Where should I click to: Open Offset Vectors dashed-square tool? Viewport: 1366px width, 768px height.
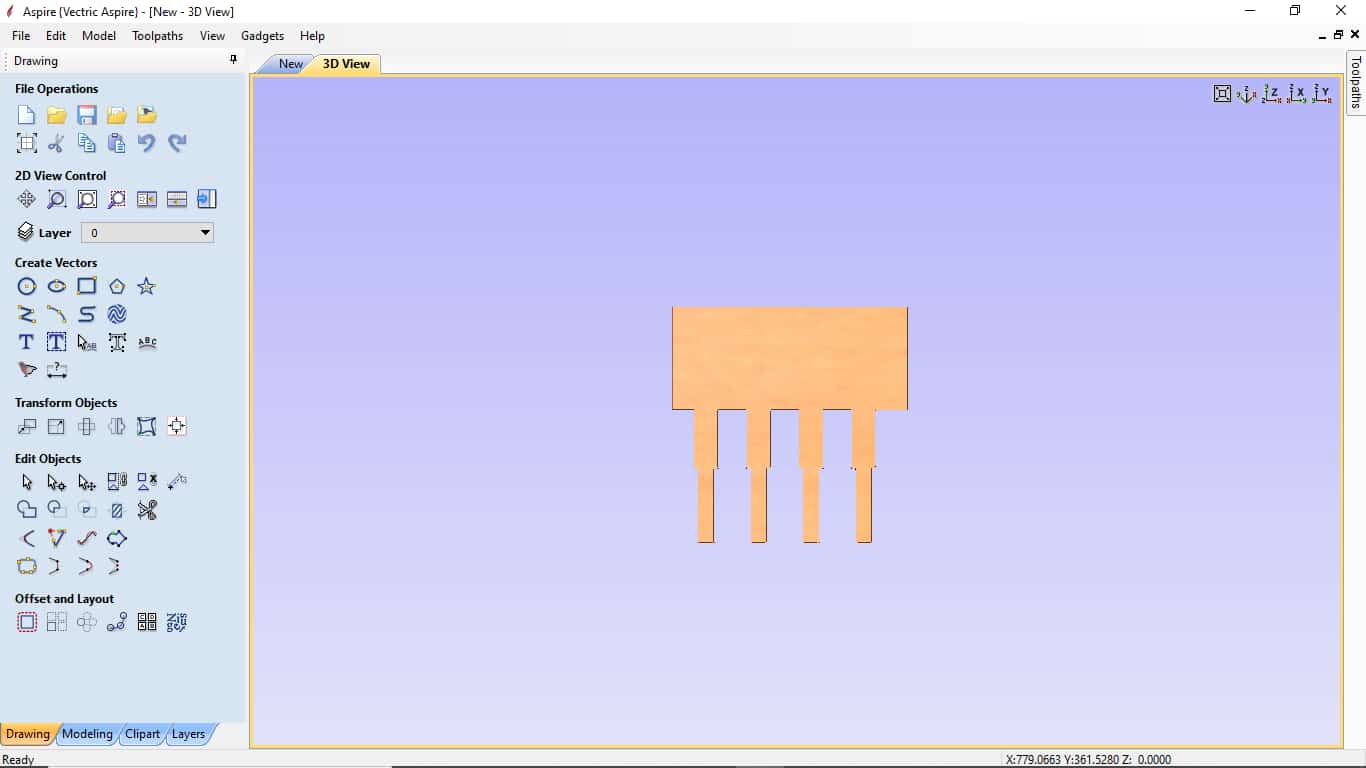[x=27, y=623]
